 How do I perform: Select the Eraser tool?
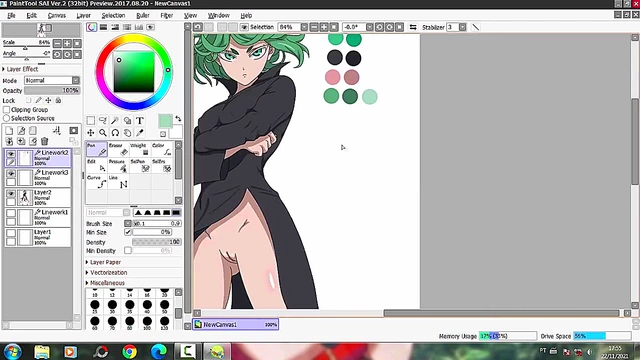[118, 149]
